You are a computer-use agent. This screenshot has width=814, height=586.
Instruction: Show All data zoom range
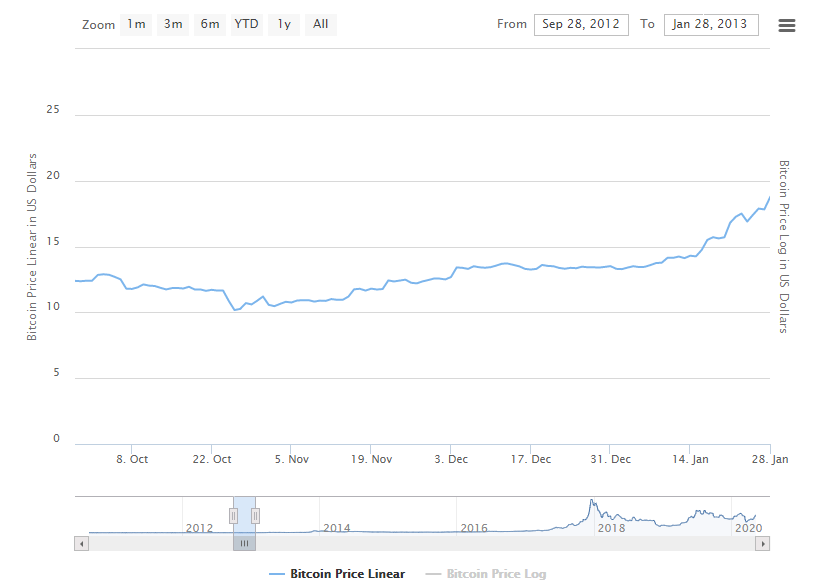pyautogui.click(x=320, y=24)
